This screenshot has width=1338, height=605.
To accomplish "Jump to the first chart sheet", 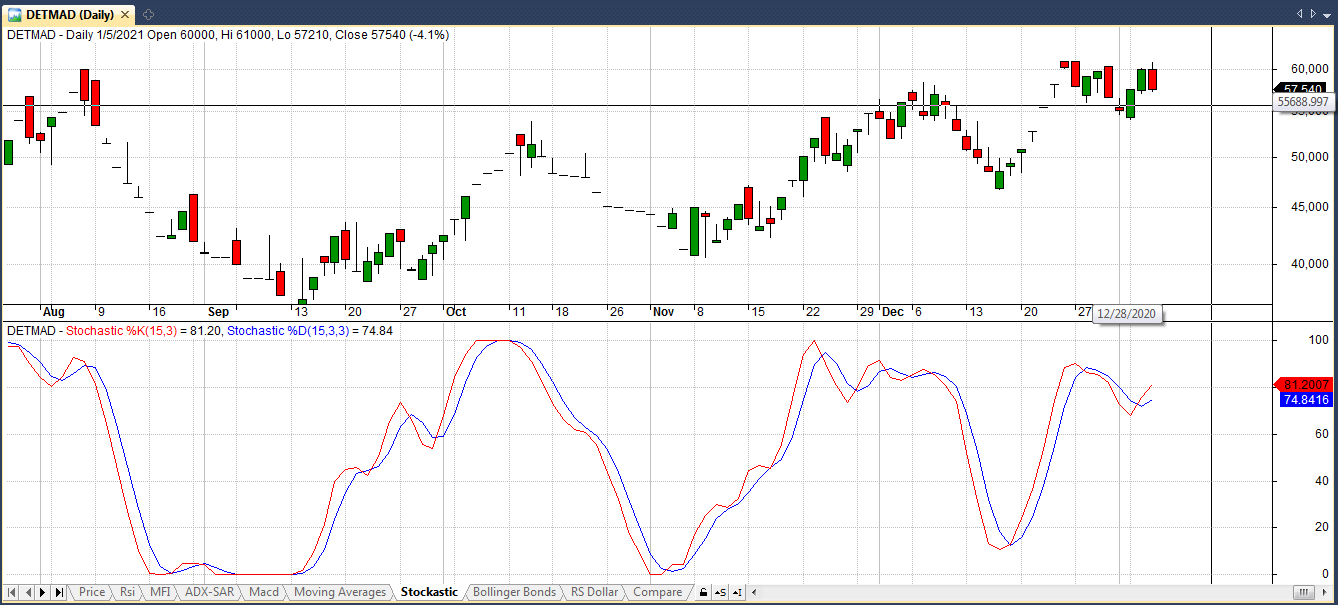I will pos(11,593).
